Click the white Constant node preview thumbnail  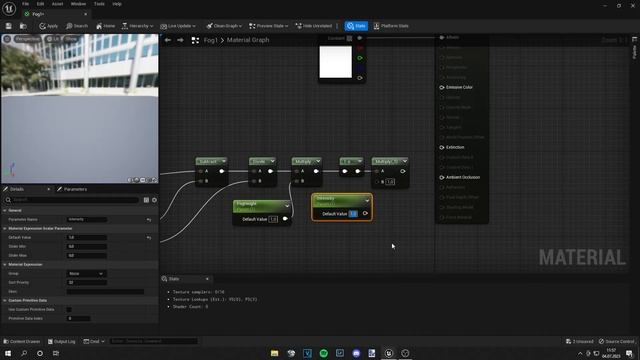point(336,62)
